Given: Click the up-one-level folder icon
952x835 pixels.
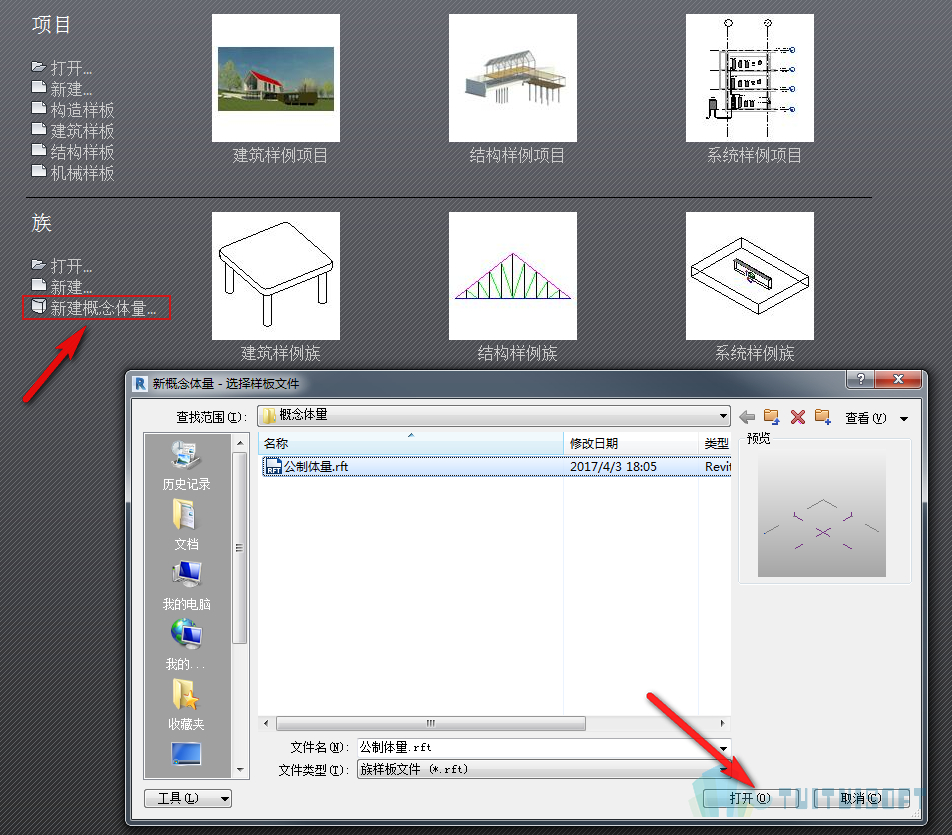Looking at the screenshot, I should [772, 417].
